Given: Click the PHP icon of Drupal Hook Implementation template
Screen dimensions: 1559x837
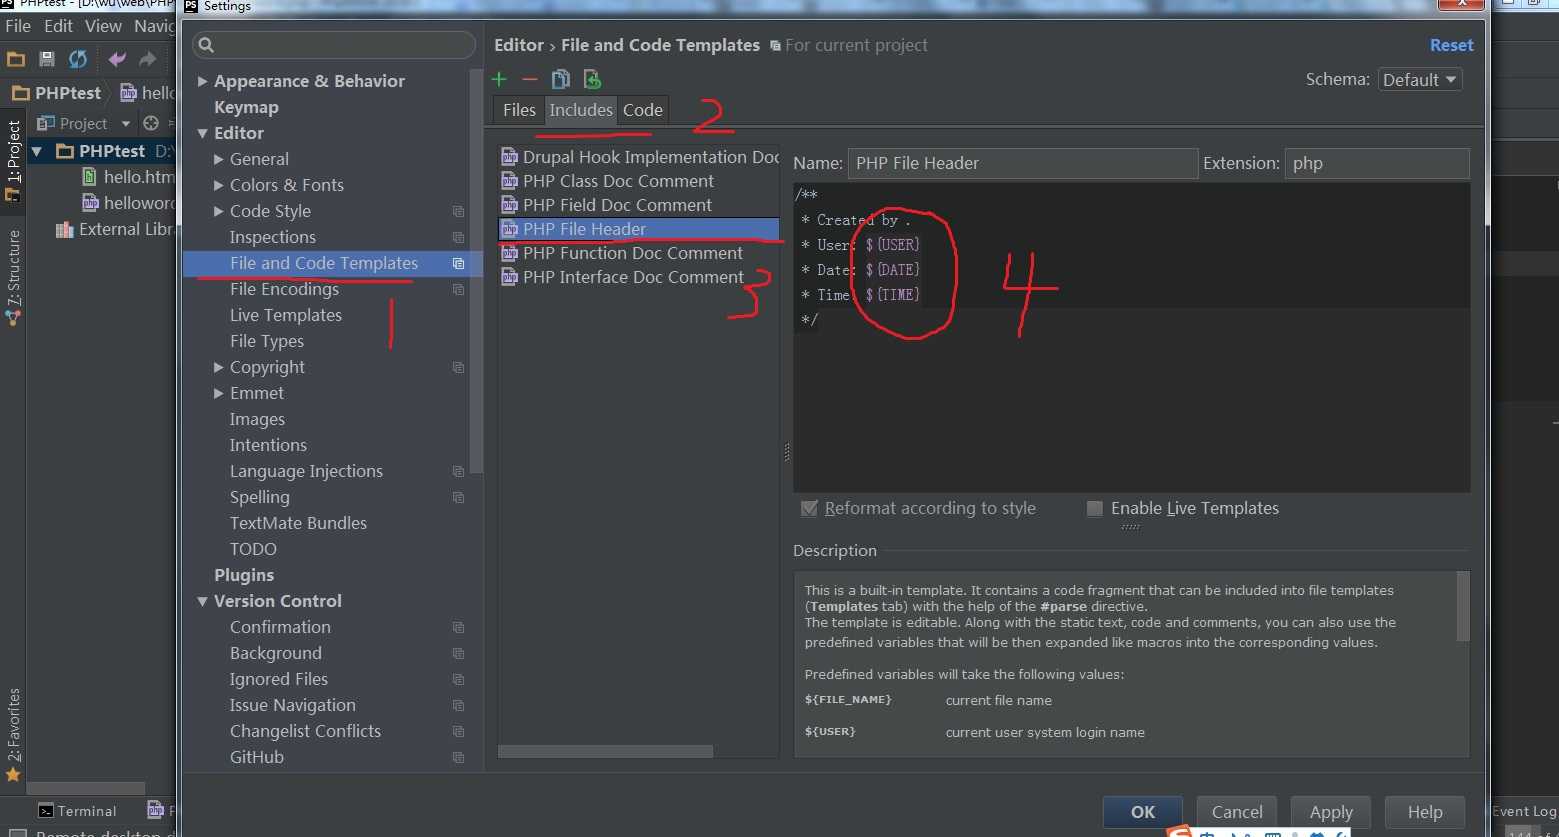Looking at the screenshot, I should point(510,157).
